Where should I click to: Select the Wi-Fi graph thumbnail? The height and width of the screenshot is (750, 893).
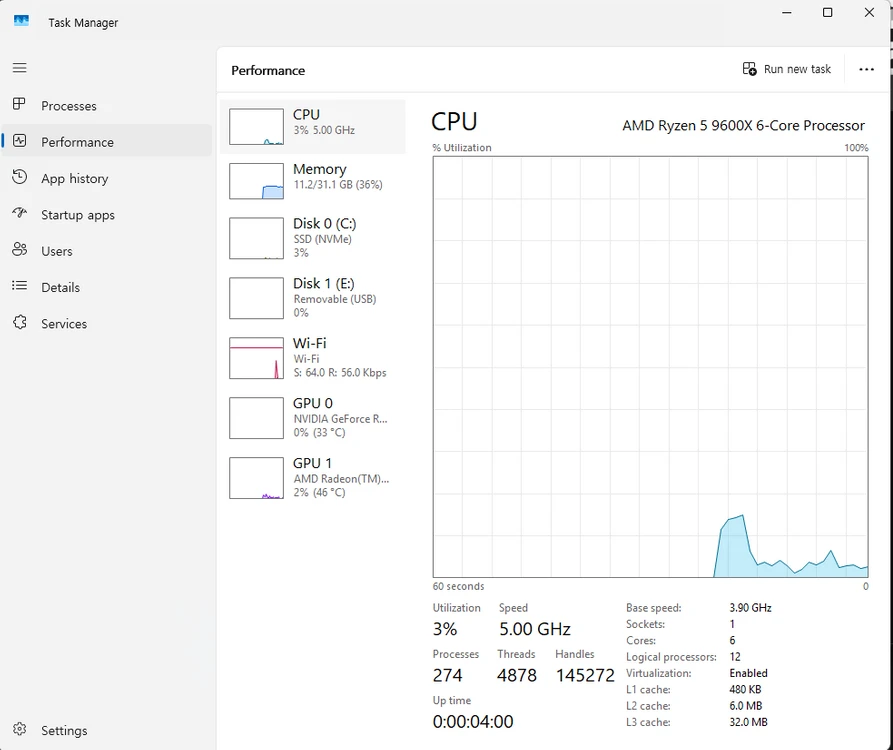click(x=256, y=358)
